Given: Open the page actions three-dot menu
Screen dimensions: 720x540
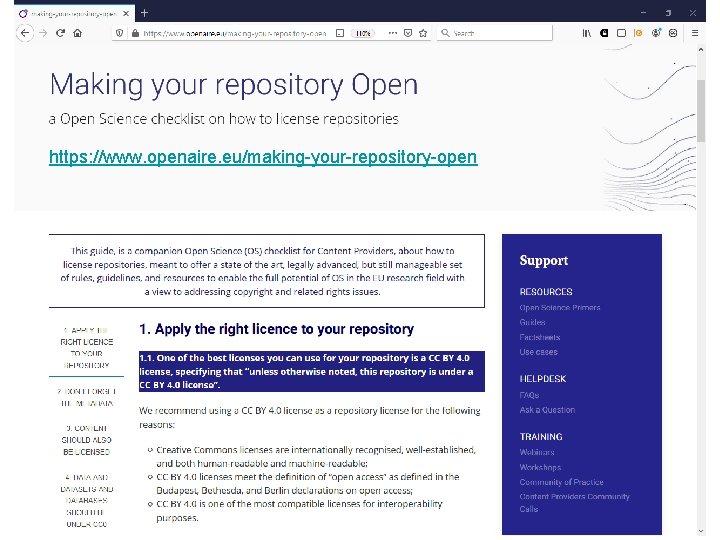Looking at the screenshot, I should tap(393, 33).
